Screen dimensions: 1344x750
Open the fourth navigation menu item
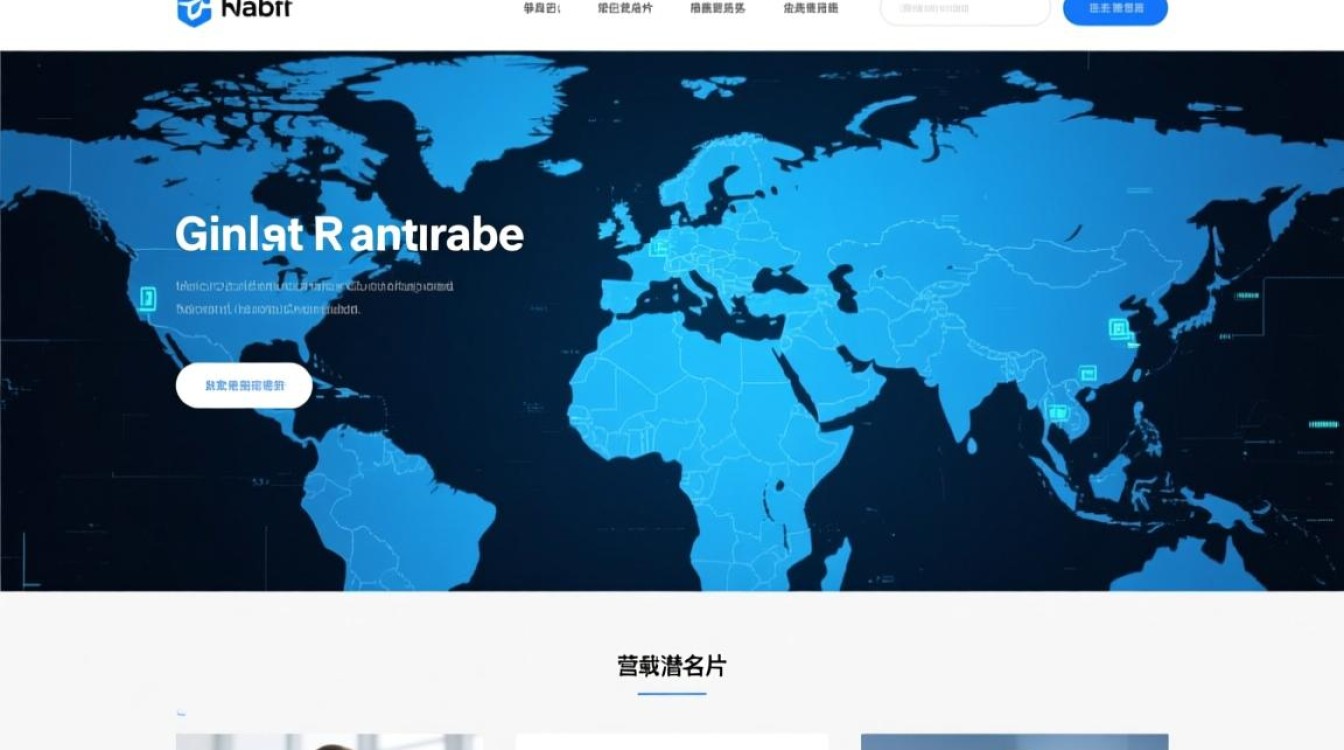811,8
